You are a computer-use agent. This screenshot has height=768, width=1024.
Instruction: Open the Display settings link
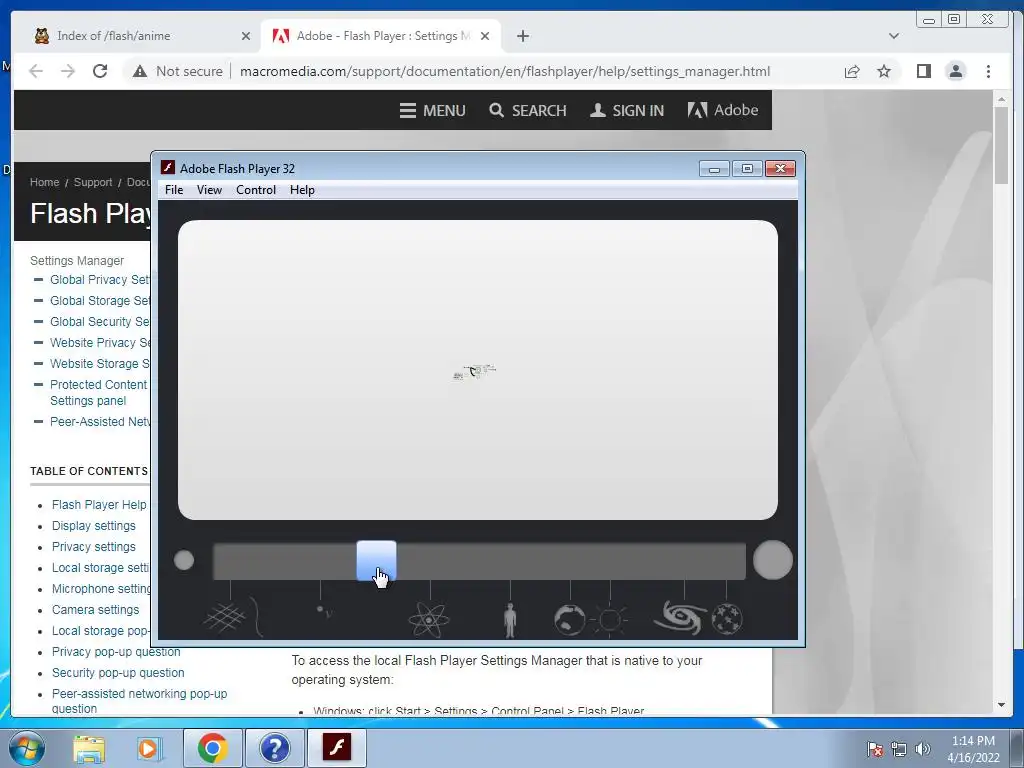(94, 526)
